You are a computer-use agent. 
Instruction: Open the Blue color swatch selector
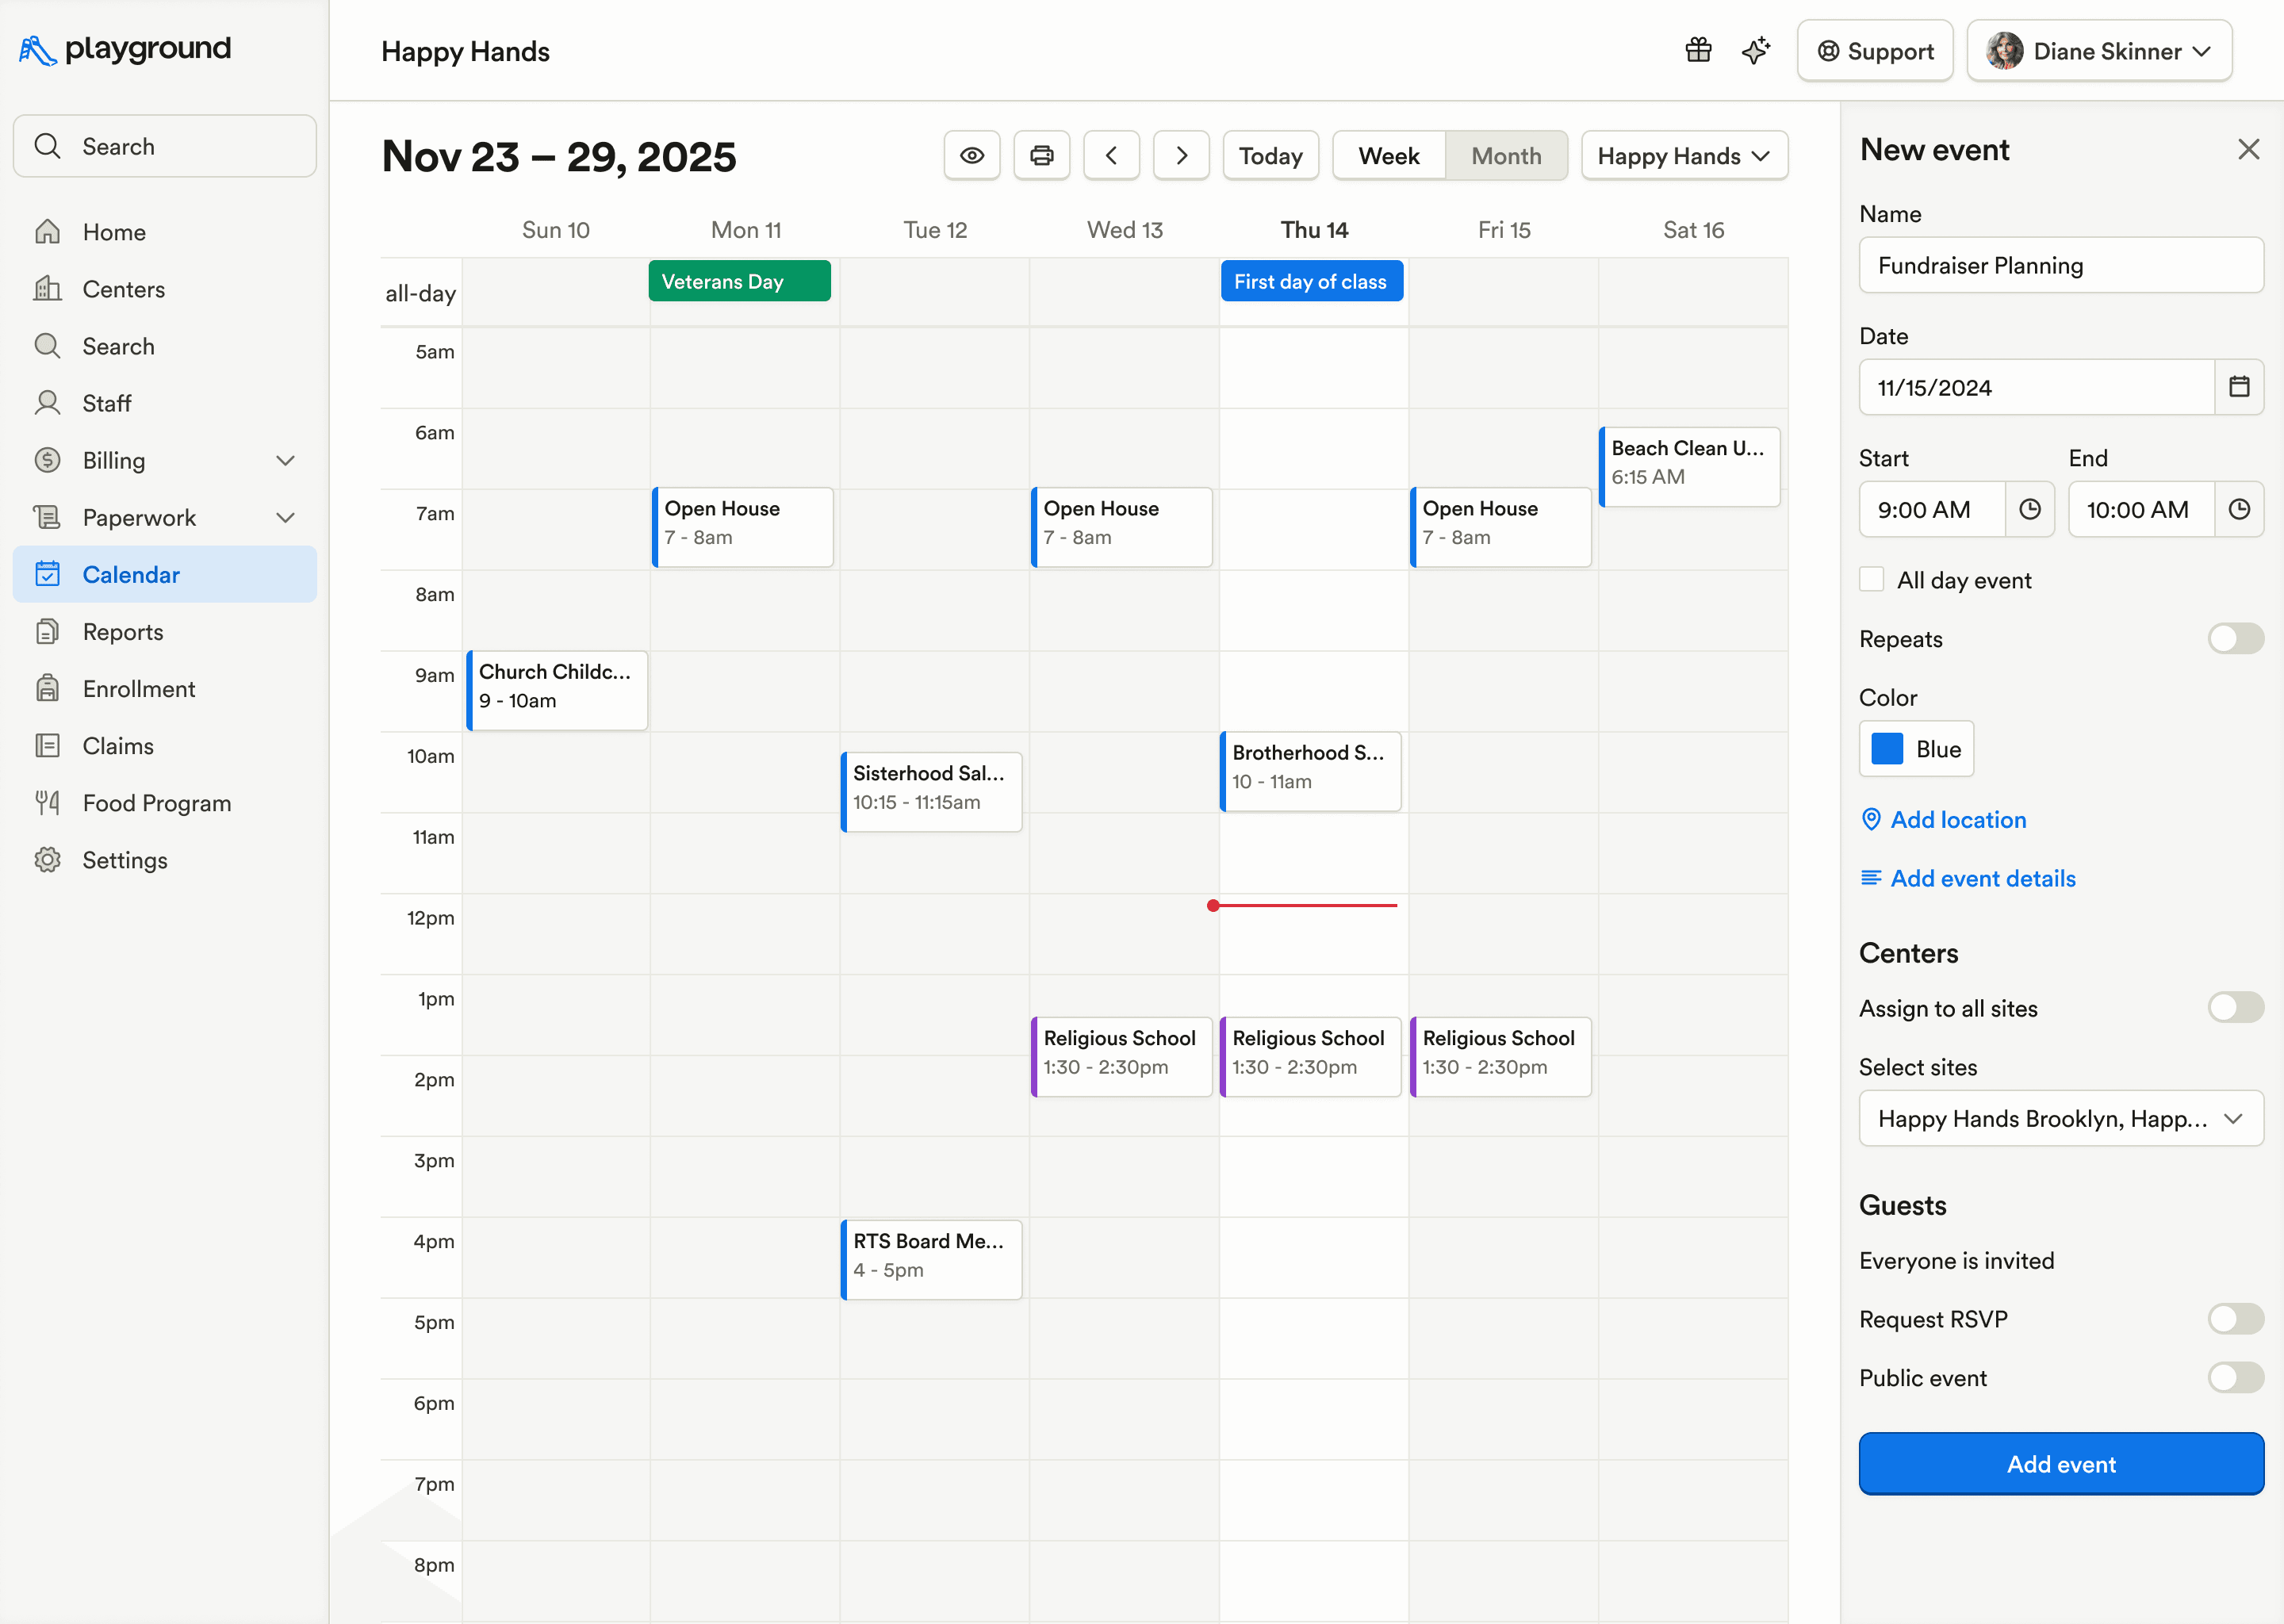pyautogui.click(x=1915, y=748)
